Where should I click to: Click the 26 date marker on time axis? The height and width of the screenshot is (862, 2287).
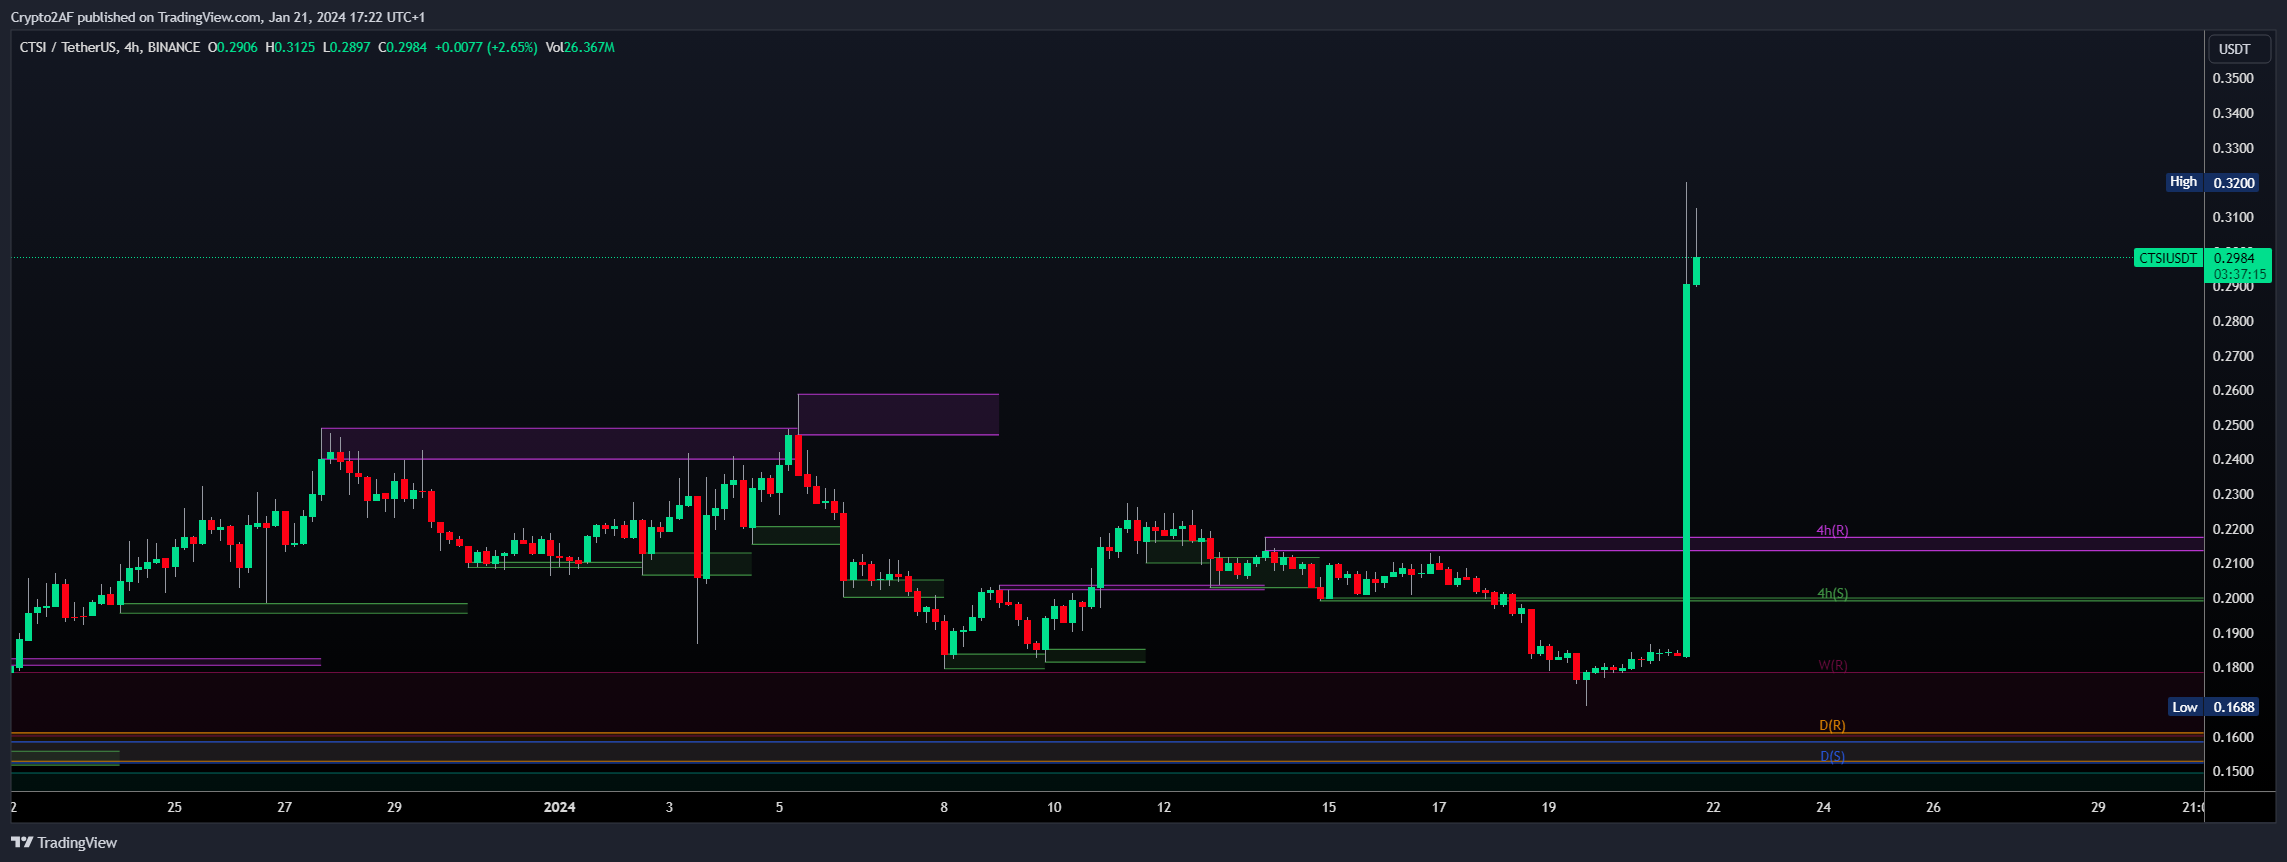point(1933,807)
